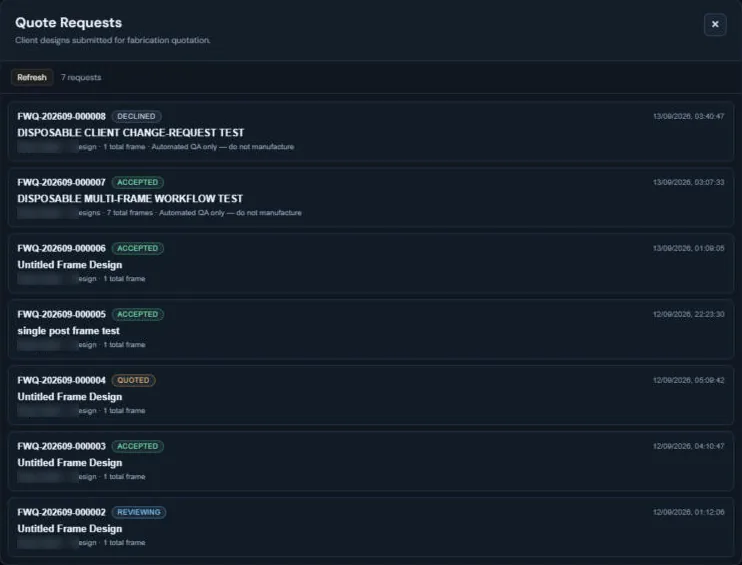
Task: Click ACCEPTED badge on FWQ-202609-000007
Action: (137, 182)
